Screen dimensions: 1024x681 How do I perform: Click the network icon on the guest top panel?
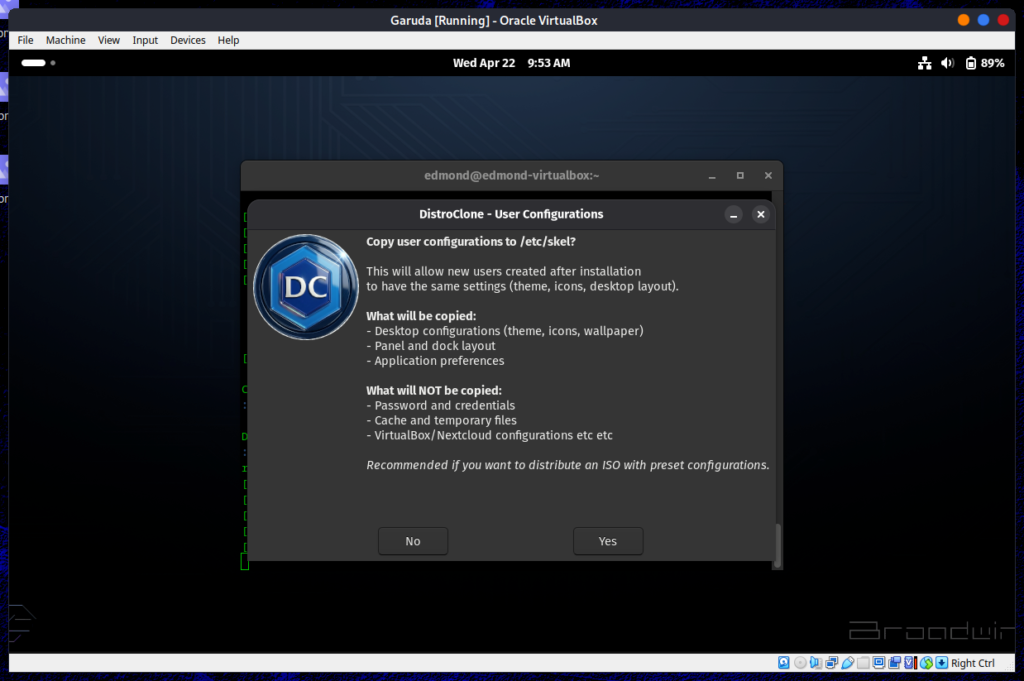pyautogui.click(x=924, y=62)
